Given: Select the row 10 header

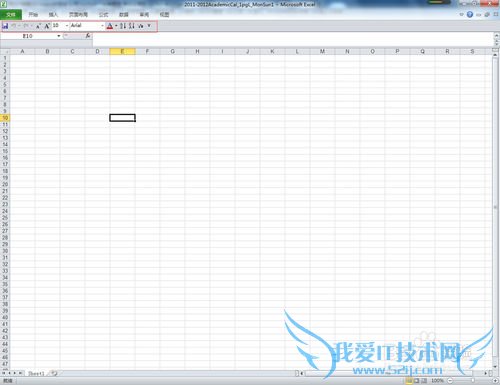Looking at the screenshot, I should [5, 118].
